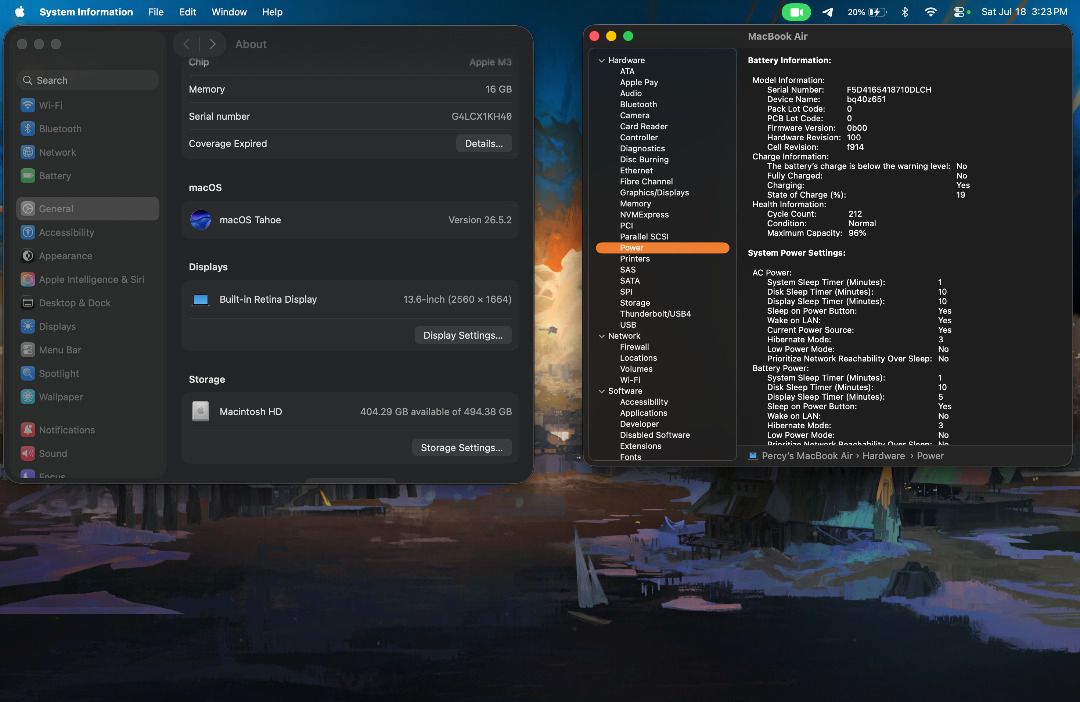Click the Apple Intelligence & Siri icon
The width and height of the screenshot is (1080, 702).
pos(28,279)
